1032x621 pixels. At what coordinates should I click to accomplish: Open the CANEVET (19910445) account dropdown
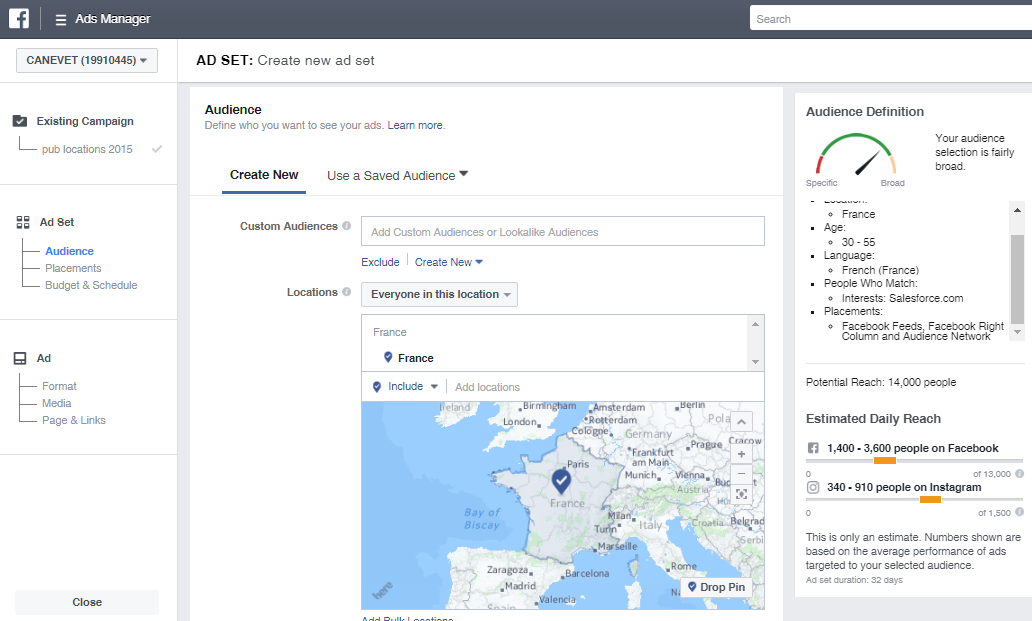87,60
